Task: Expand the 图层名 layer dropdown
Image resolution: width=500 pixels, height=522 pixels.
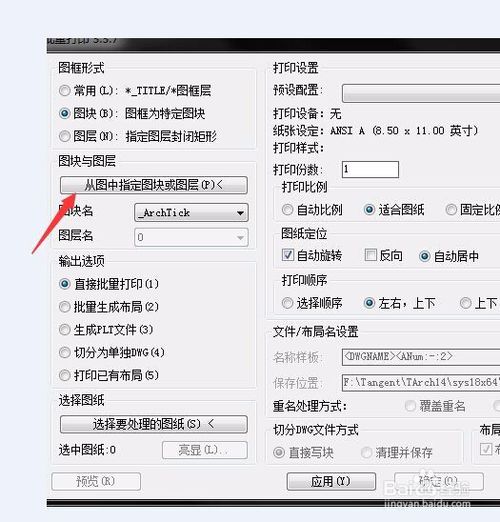Action: [191, 237]
